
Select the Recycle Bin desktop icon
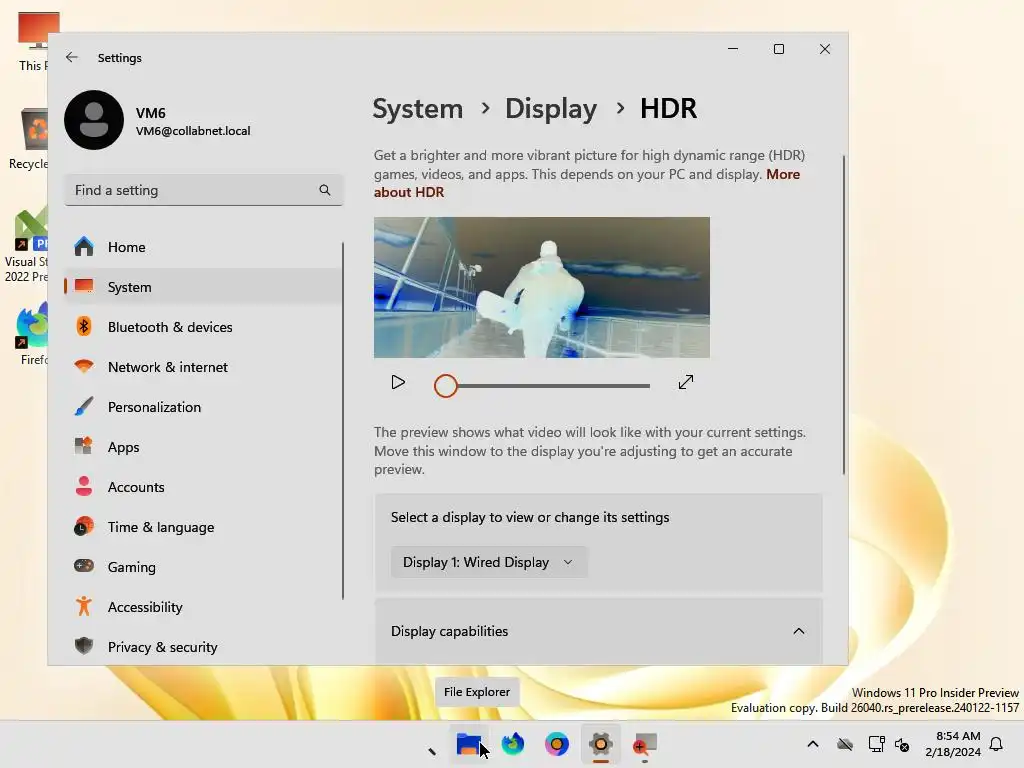tap(29, 138)
